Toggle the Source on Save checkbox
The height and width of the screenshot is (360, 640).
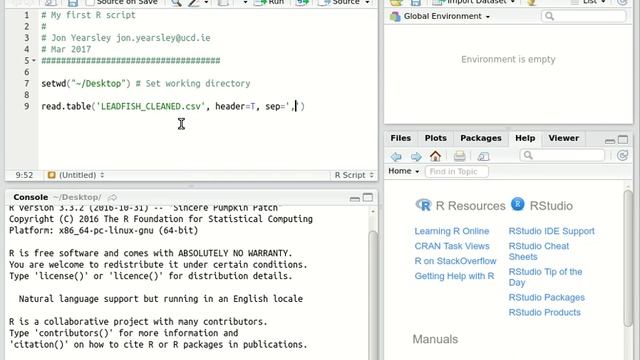point(90,2)
